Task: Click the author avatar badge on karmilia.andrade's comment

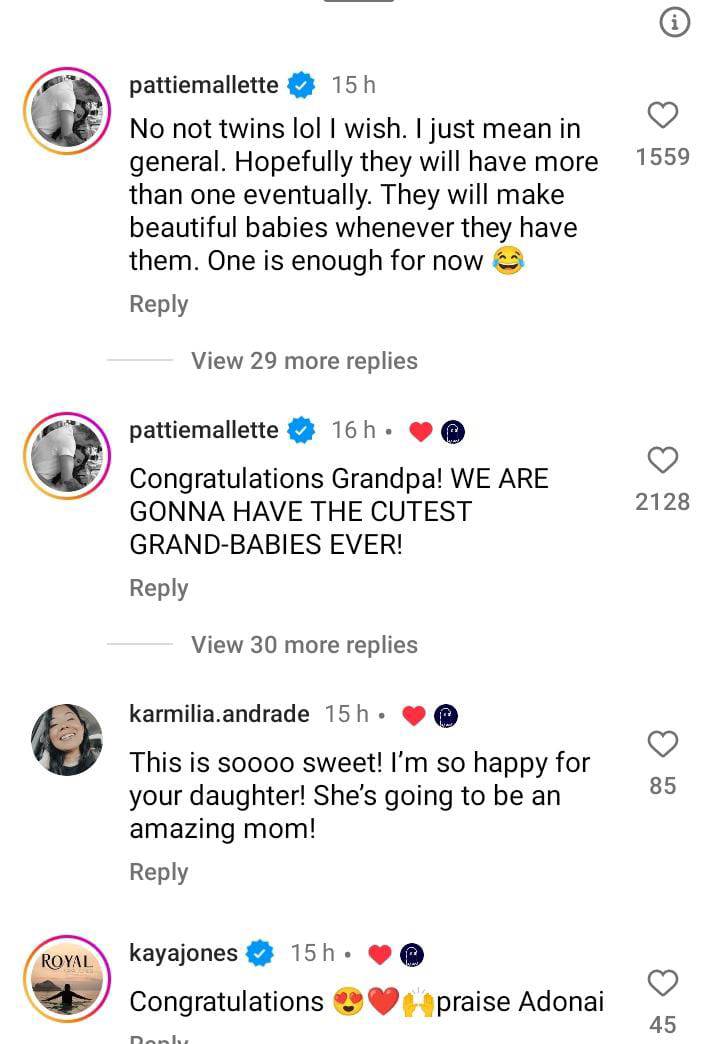Action: click(447, 716)
